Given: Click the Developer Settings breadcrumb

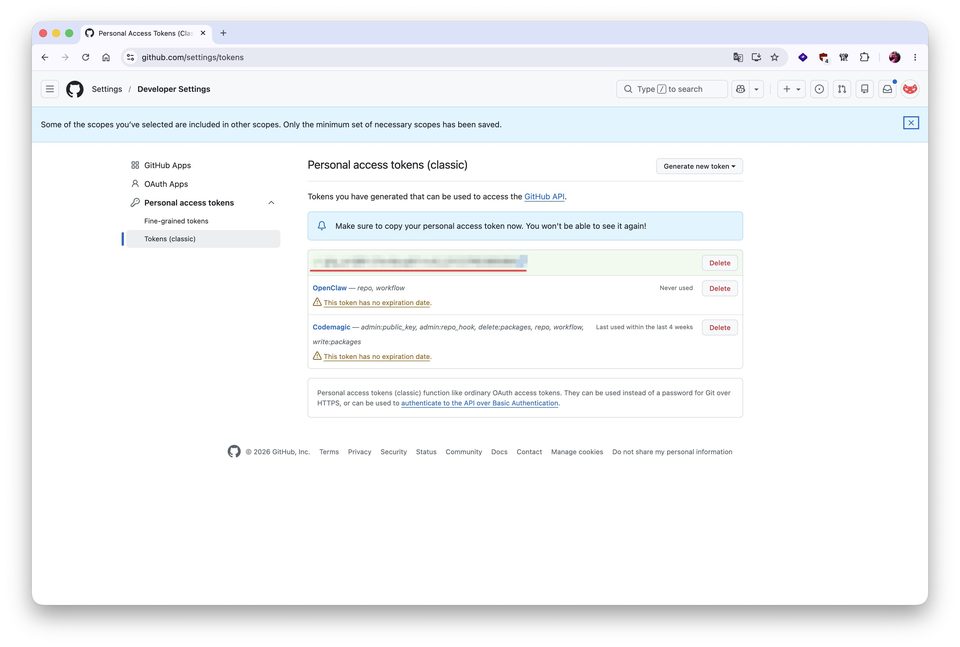Looking at the screenshot, I should click(174, 89).
